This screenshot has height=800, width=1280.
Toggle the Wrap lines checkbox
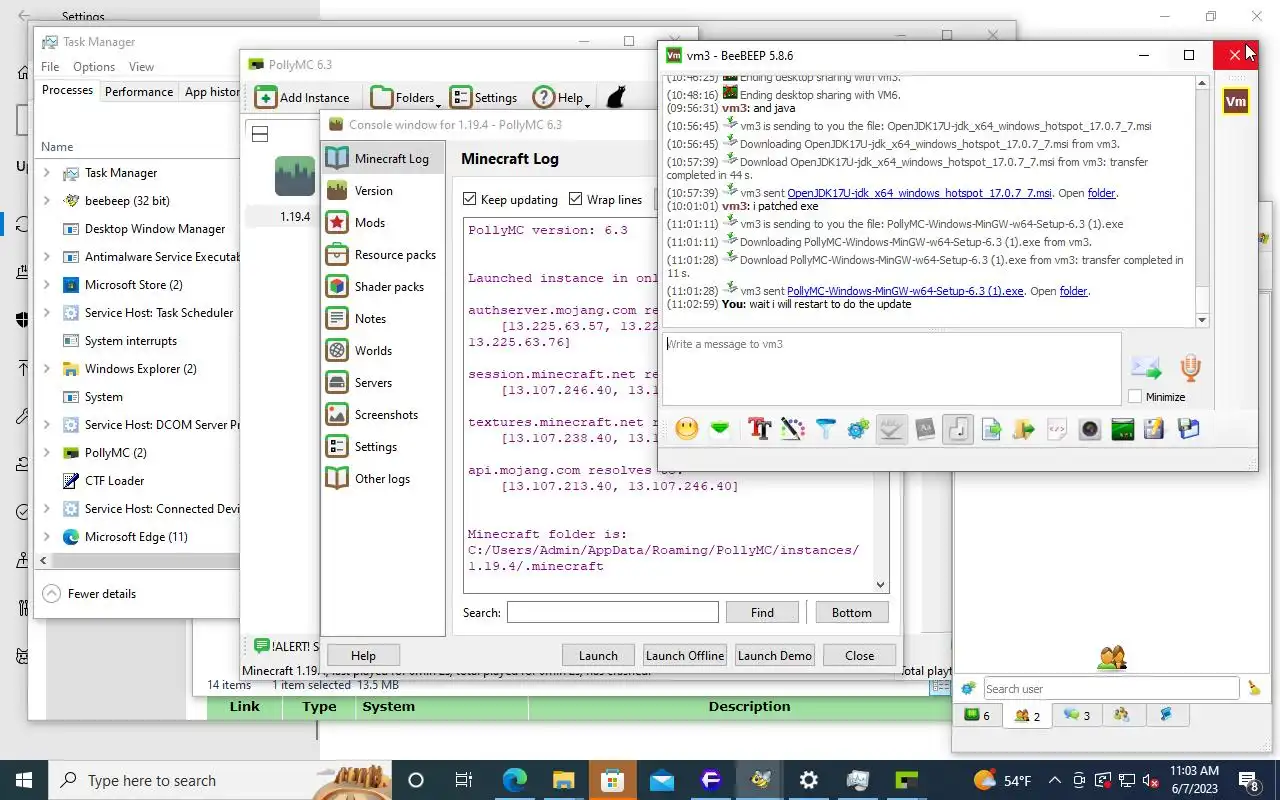pyautogui.click(x=575, y=199)
